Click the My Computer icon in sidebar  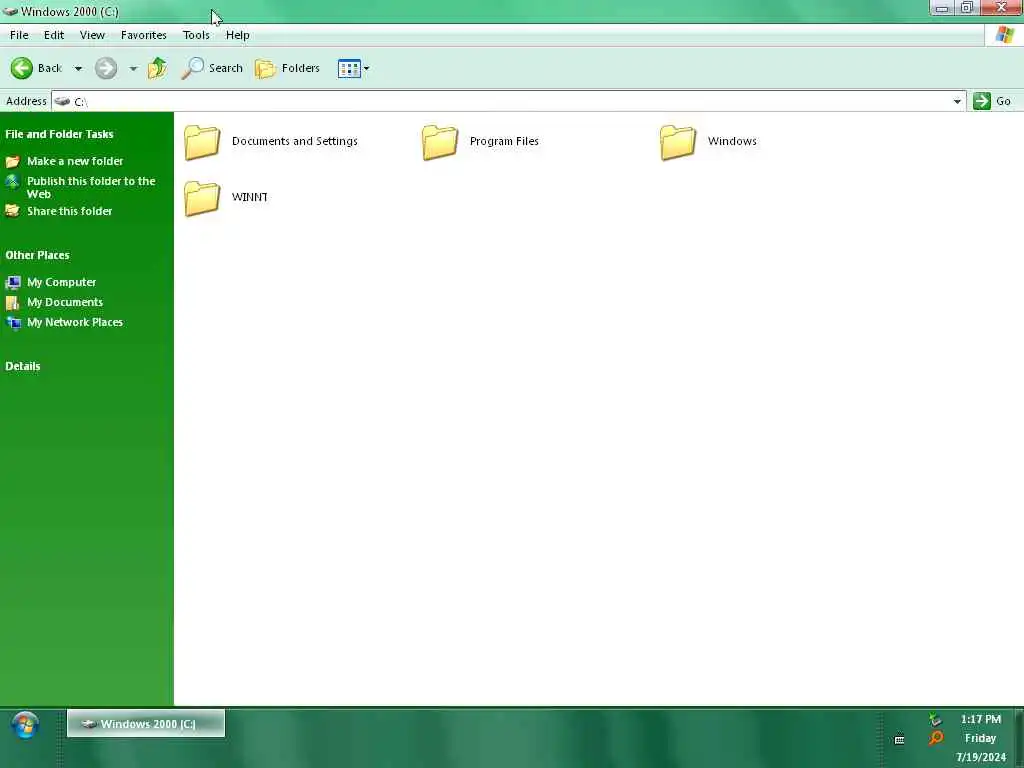coord(13,283)
